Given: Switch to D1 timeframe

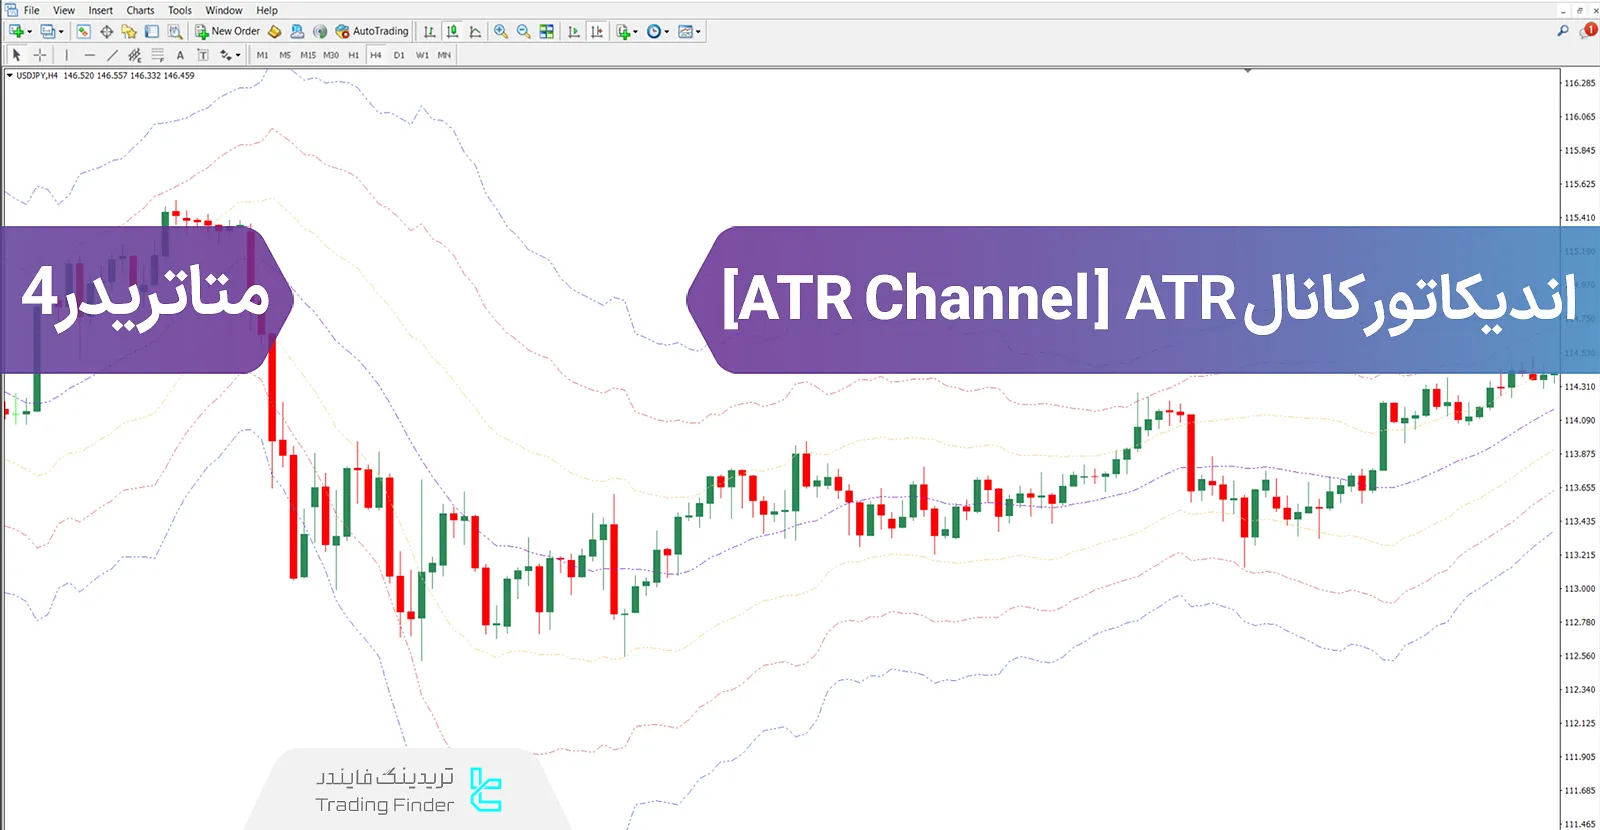Looking at the screenshot, I should (399, 55).
